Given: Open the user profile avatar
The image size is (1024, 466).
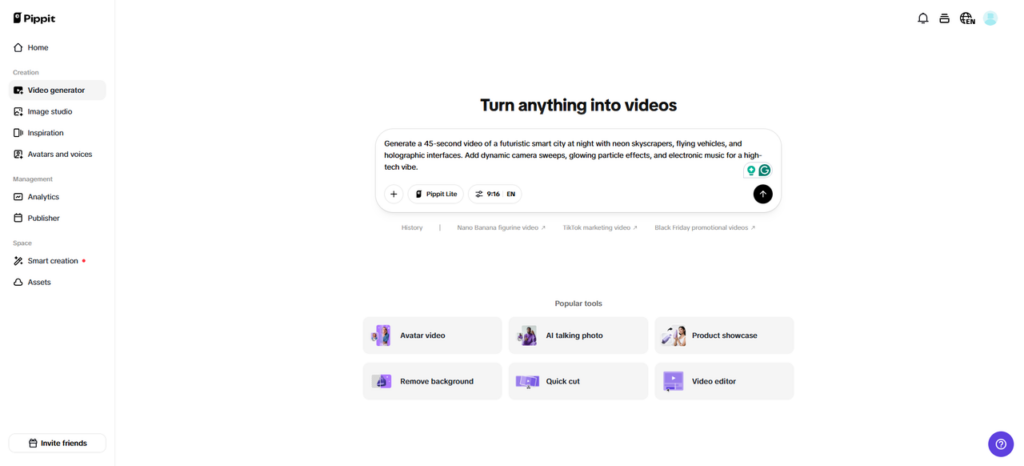Looking at the screenshot, I should (990, 18).
